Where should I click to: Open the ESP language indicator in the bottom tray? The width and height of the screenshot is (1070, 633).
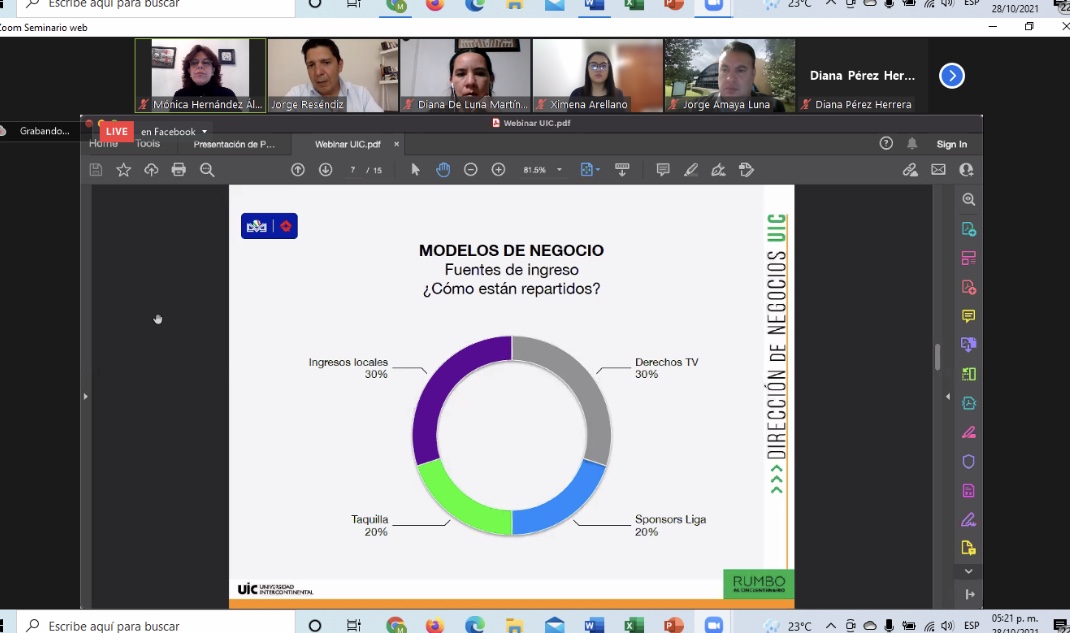[x=972, y=625]
